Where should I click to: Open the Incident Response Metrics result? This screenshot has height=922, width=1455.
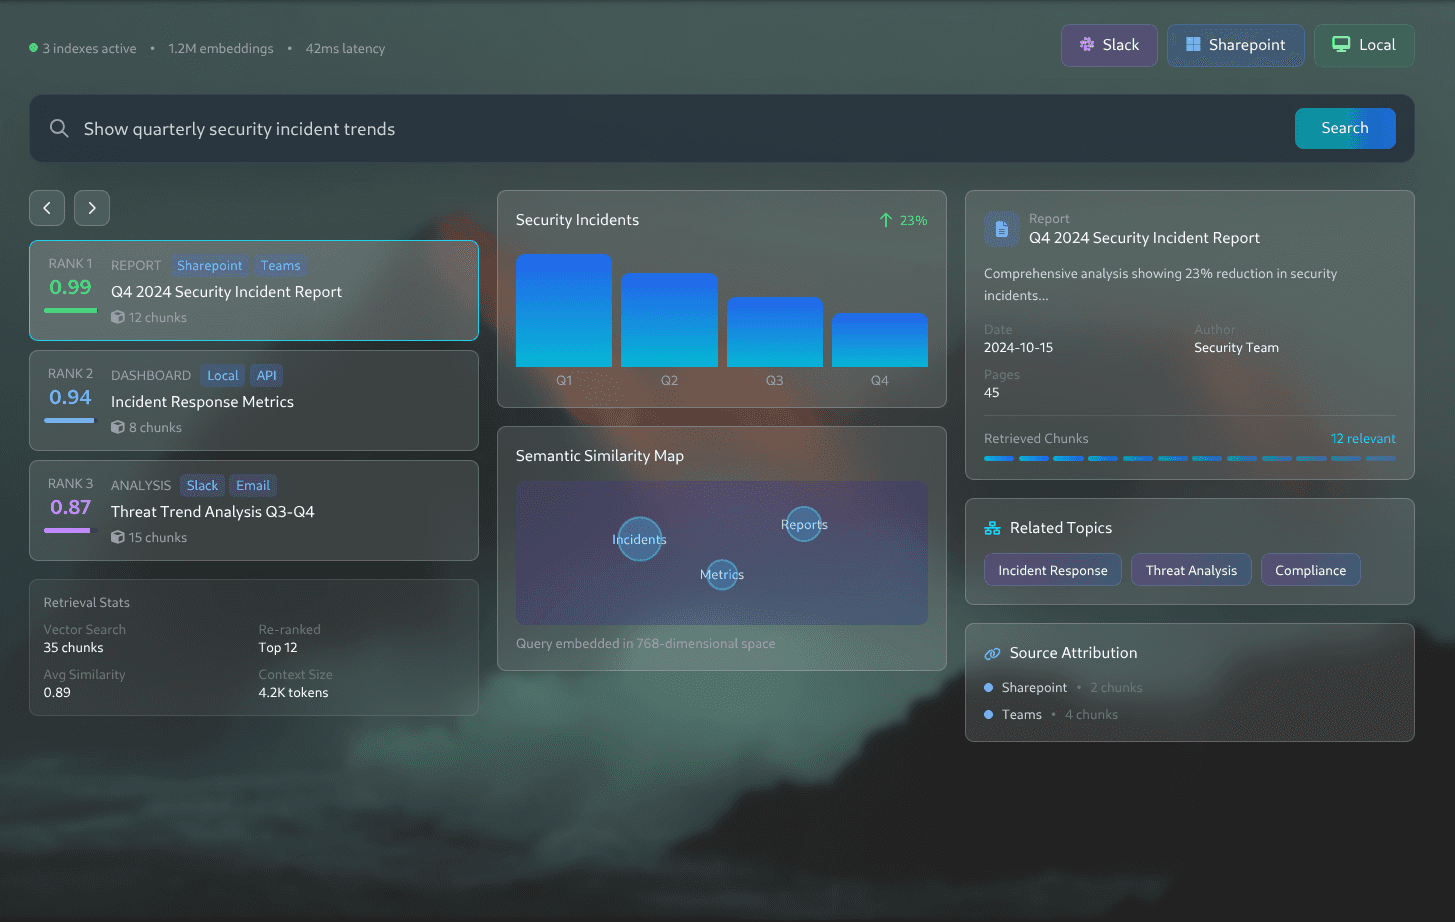pos(254,400)
